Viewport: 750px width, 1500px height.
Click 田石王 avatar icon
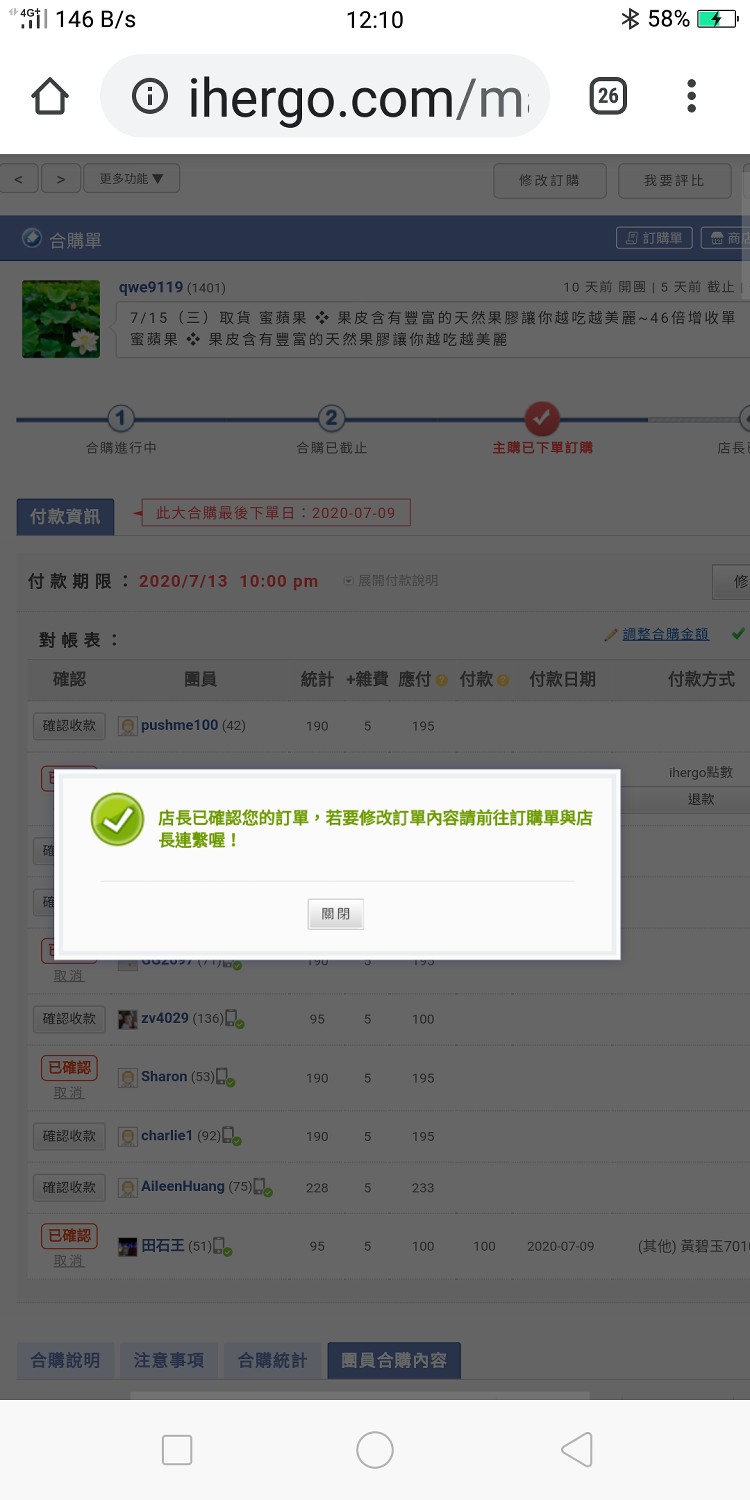[x=128, y=1247]
